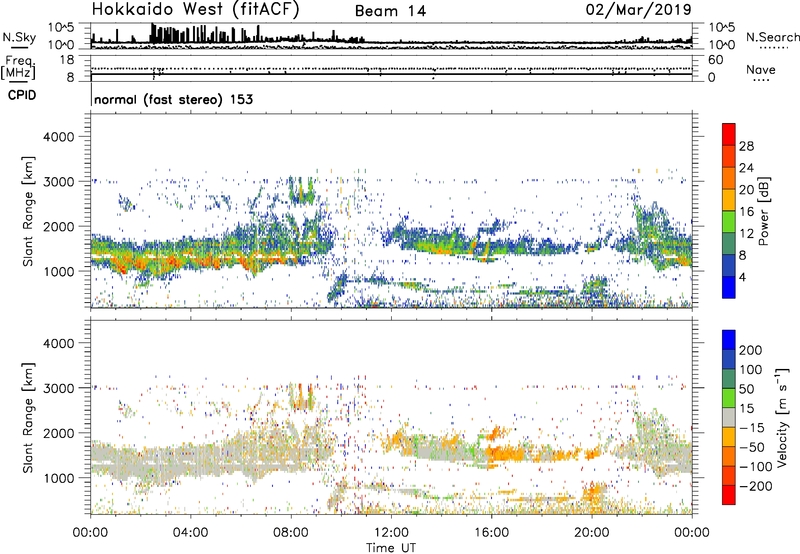This screenshot has height=554, width=800.
Task: Click the 'N.Search' legend label
Action: pos(772,37)
